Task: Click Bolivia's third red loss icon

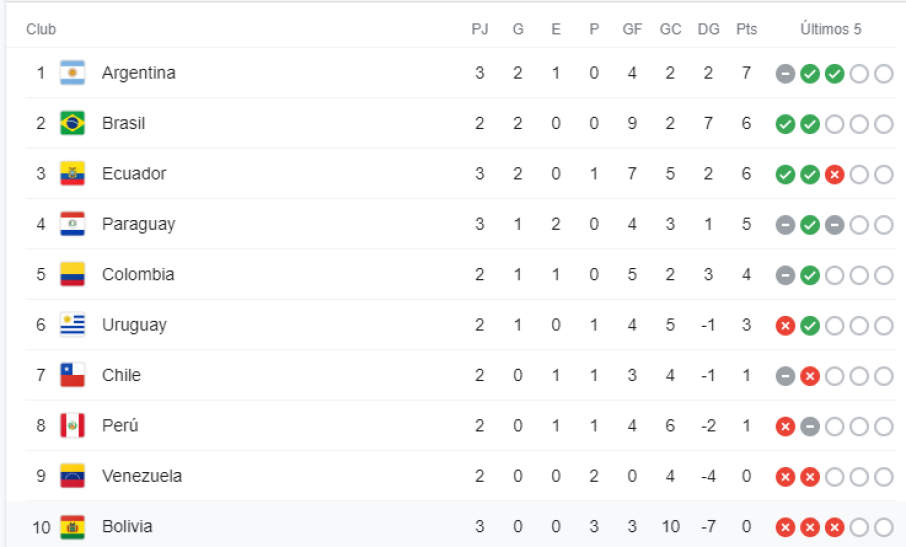Action: point(834,527)
